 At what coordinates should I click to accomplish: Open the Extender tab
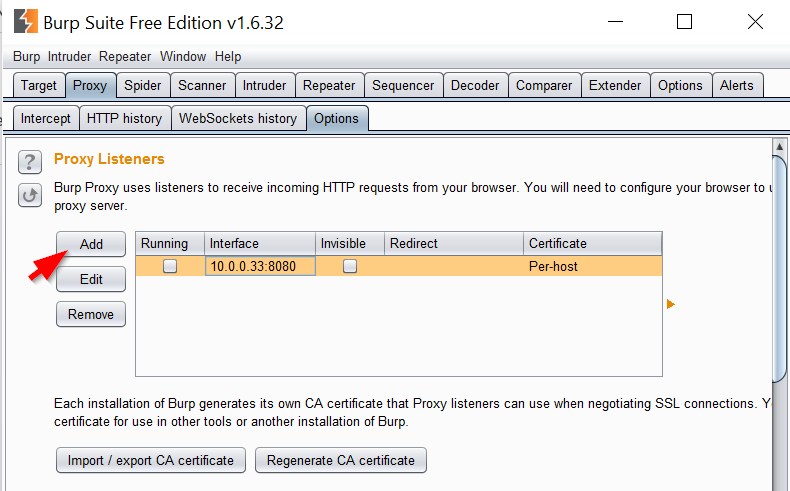coord(615,86)
